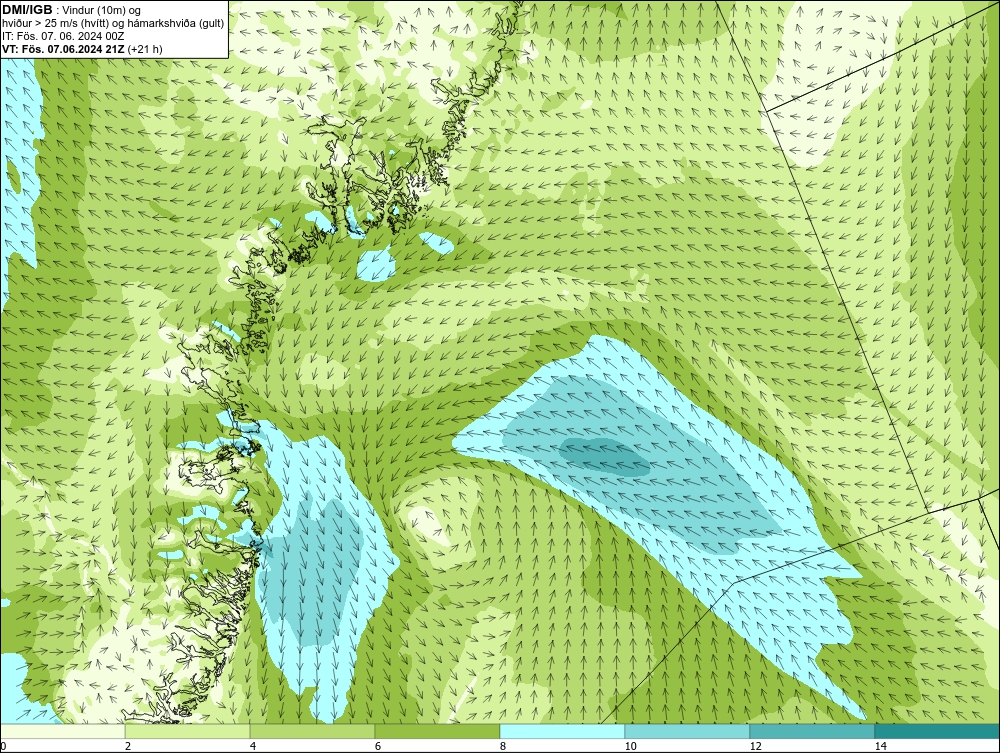The image size is (1000, 753).
Task: Click legend tick label '10'
Action: 630,746
